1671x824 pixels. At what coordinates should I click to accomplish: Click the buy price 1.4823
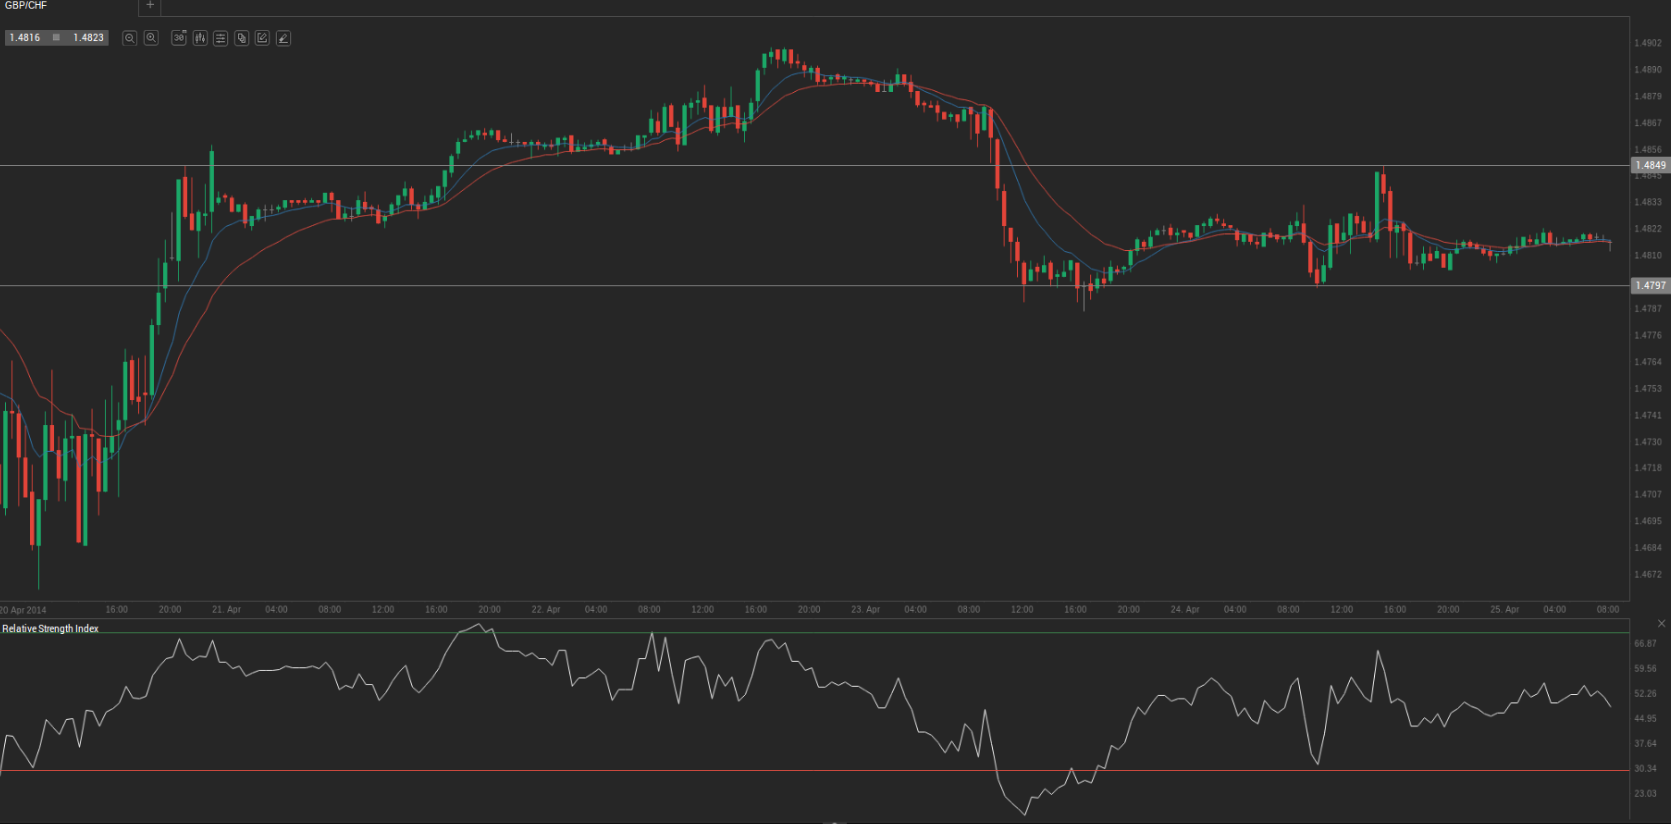88,38
